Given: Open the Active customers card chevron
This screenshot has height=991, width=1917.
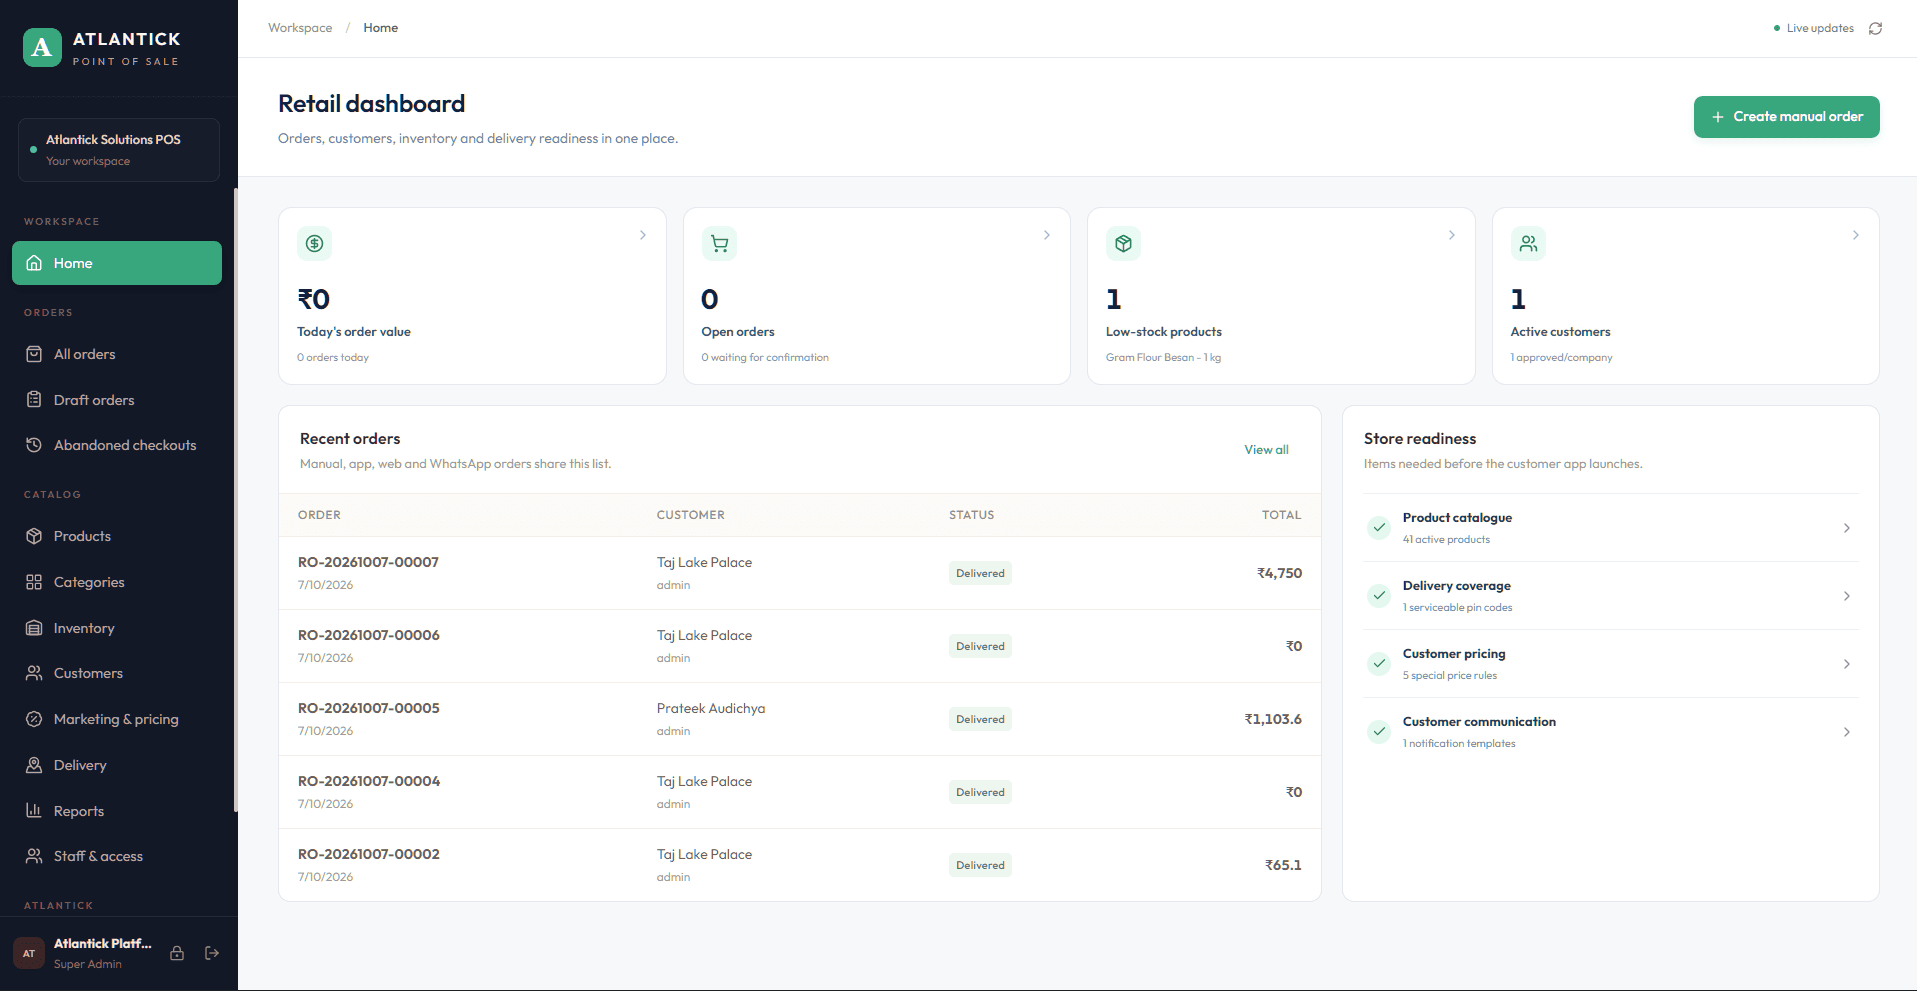Looking at the screenshot, I should point(1856,235).
